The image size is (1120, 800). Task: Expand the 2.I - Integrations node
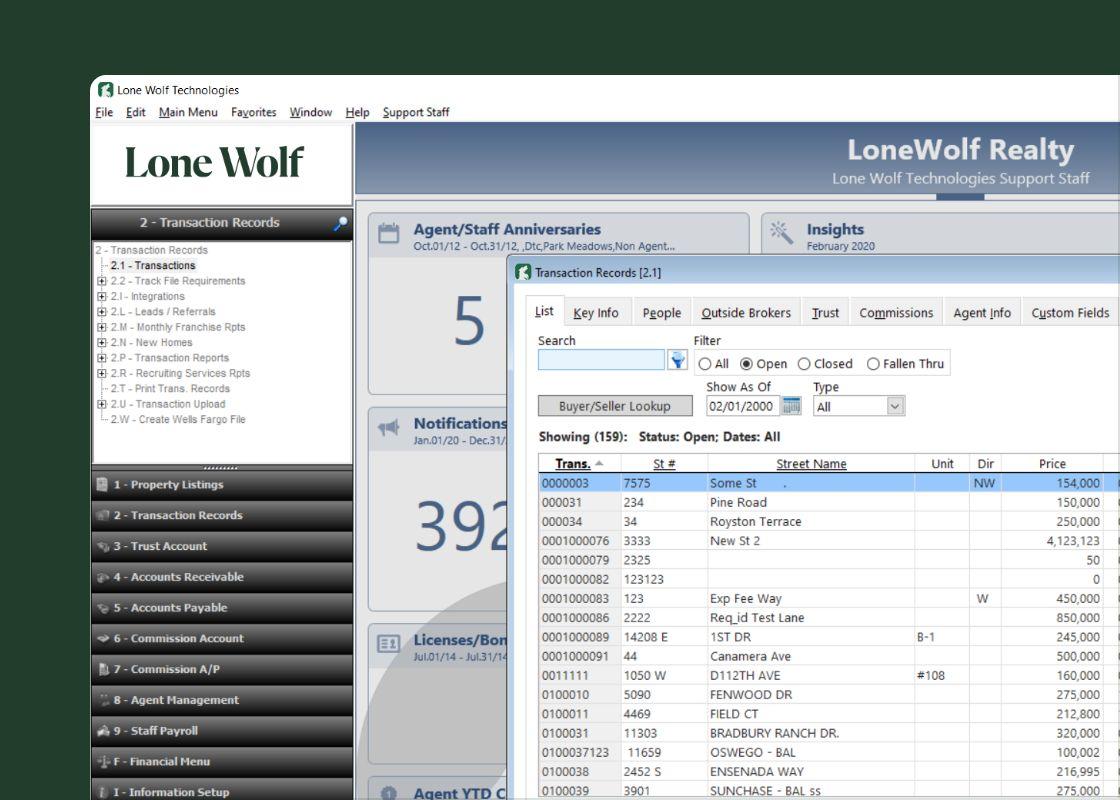click(101, 296)
